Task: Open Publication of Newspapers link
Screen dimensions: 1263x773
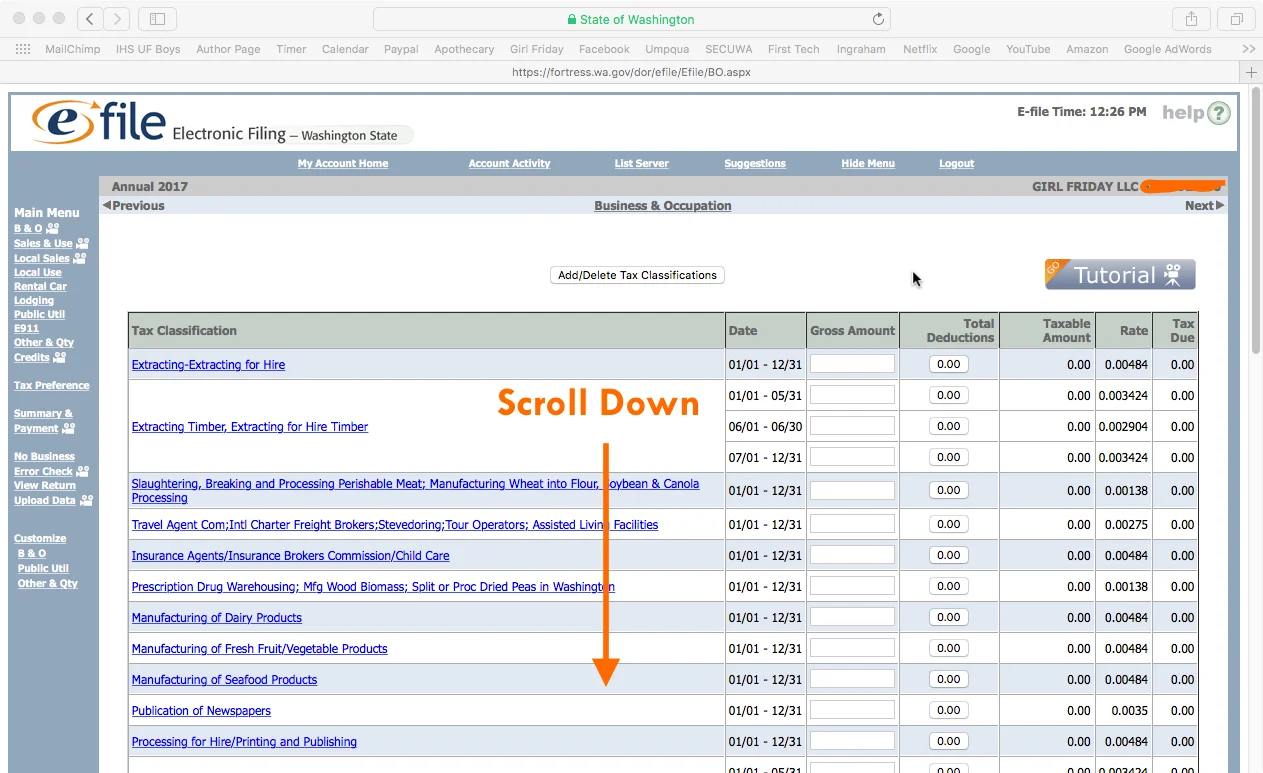Action: (201, 711)
